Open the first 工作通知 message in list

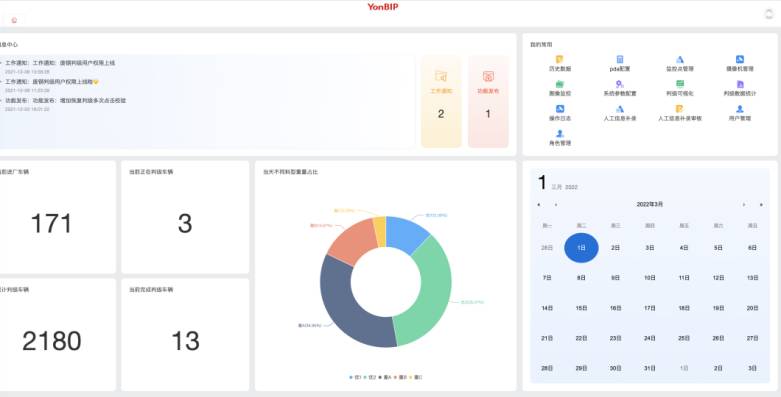click(x=60, y=63)
